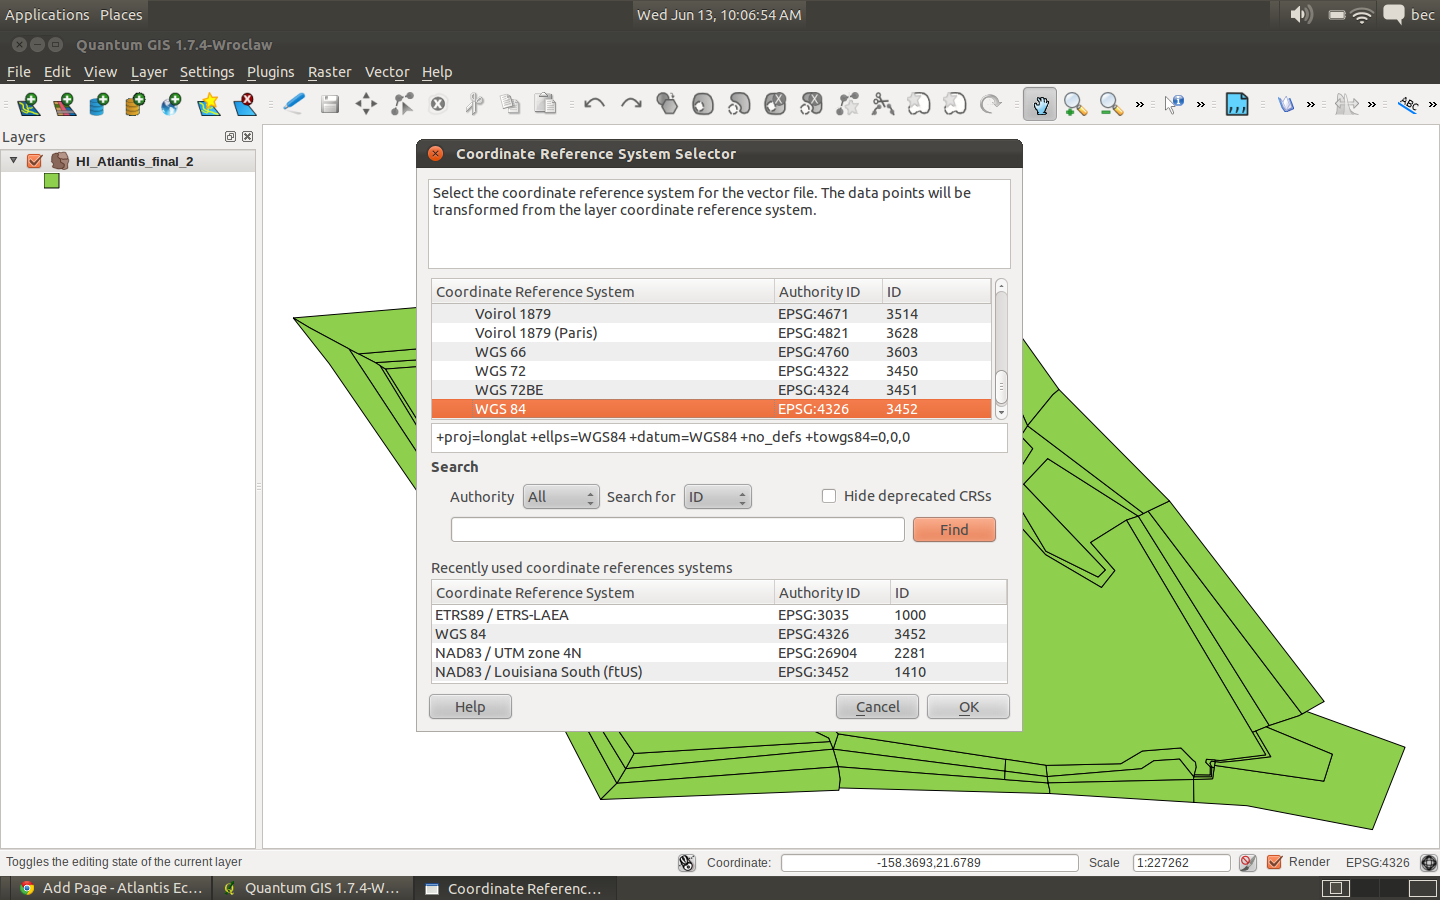
Task: Select the Pan Map hand tool
Action: tap(1040, 104)
